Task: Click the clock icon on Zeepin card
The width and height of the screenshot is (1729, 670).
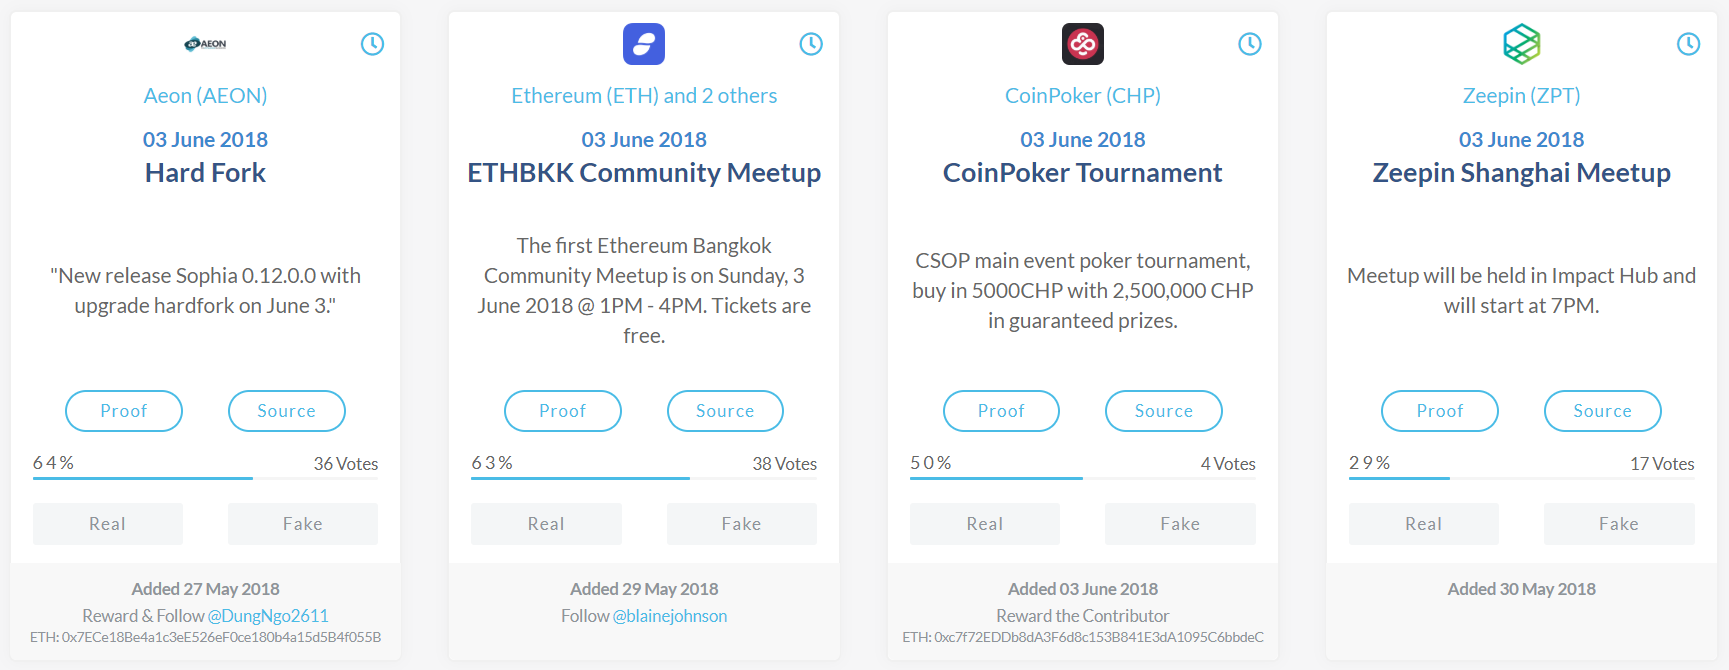Action: (1688, 44)
